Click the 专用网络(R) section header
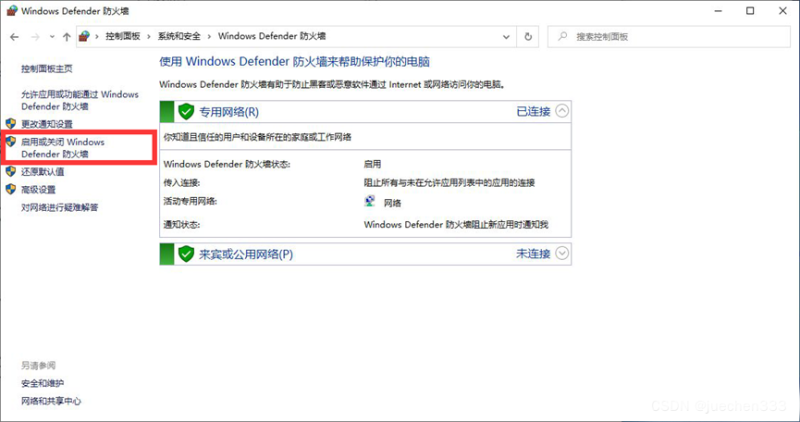 click(365, 112)
